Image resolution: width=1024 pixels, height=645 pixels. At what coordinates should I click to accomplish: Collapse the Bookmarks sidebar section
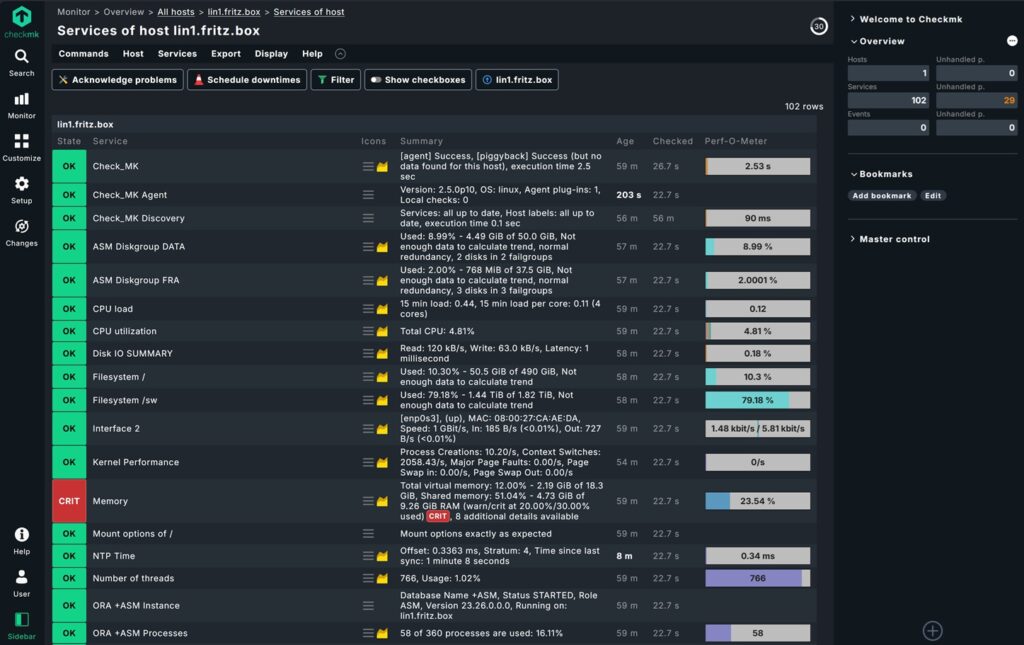tap(881, 174)
